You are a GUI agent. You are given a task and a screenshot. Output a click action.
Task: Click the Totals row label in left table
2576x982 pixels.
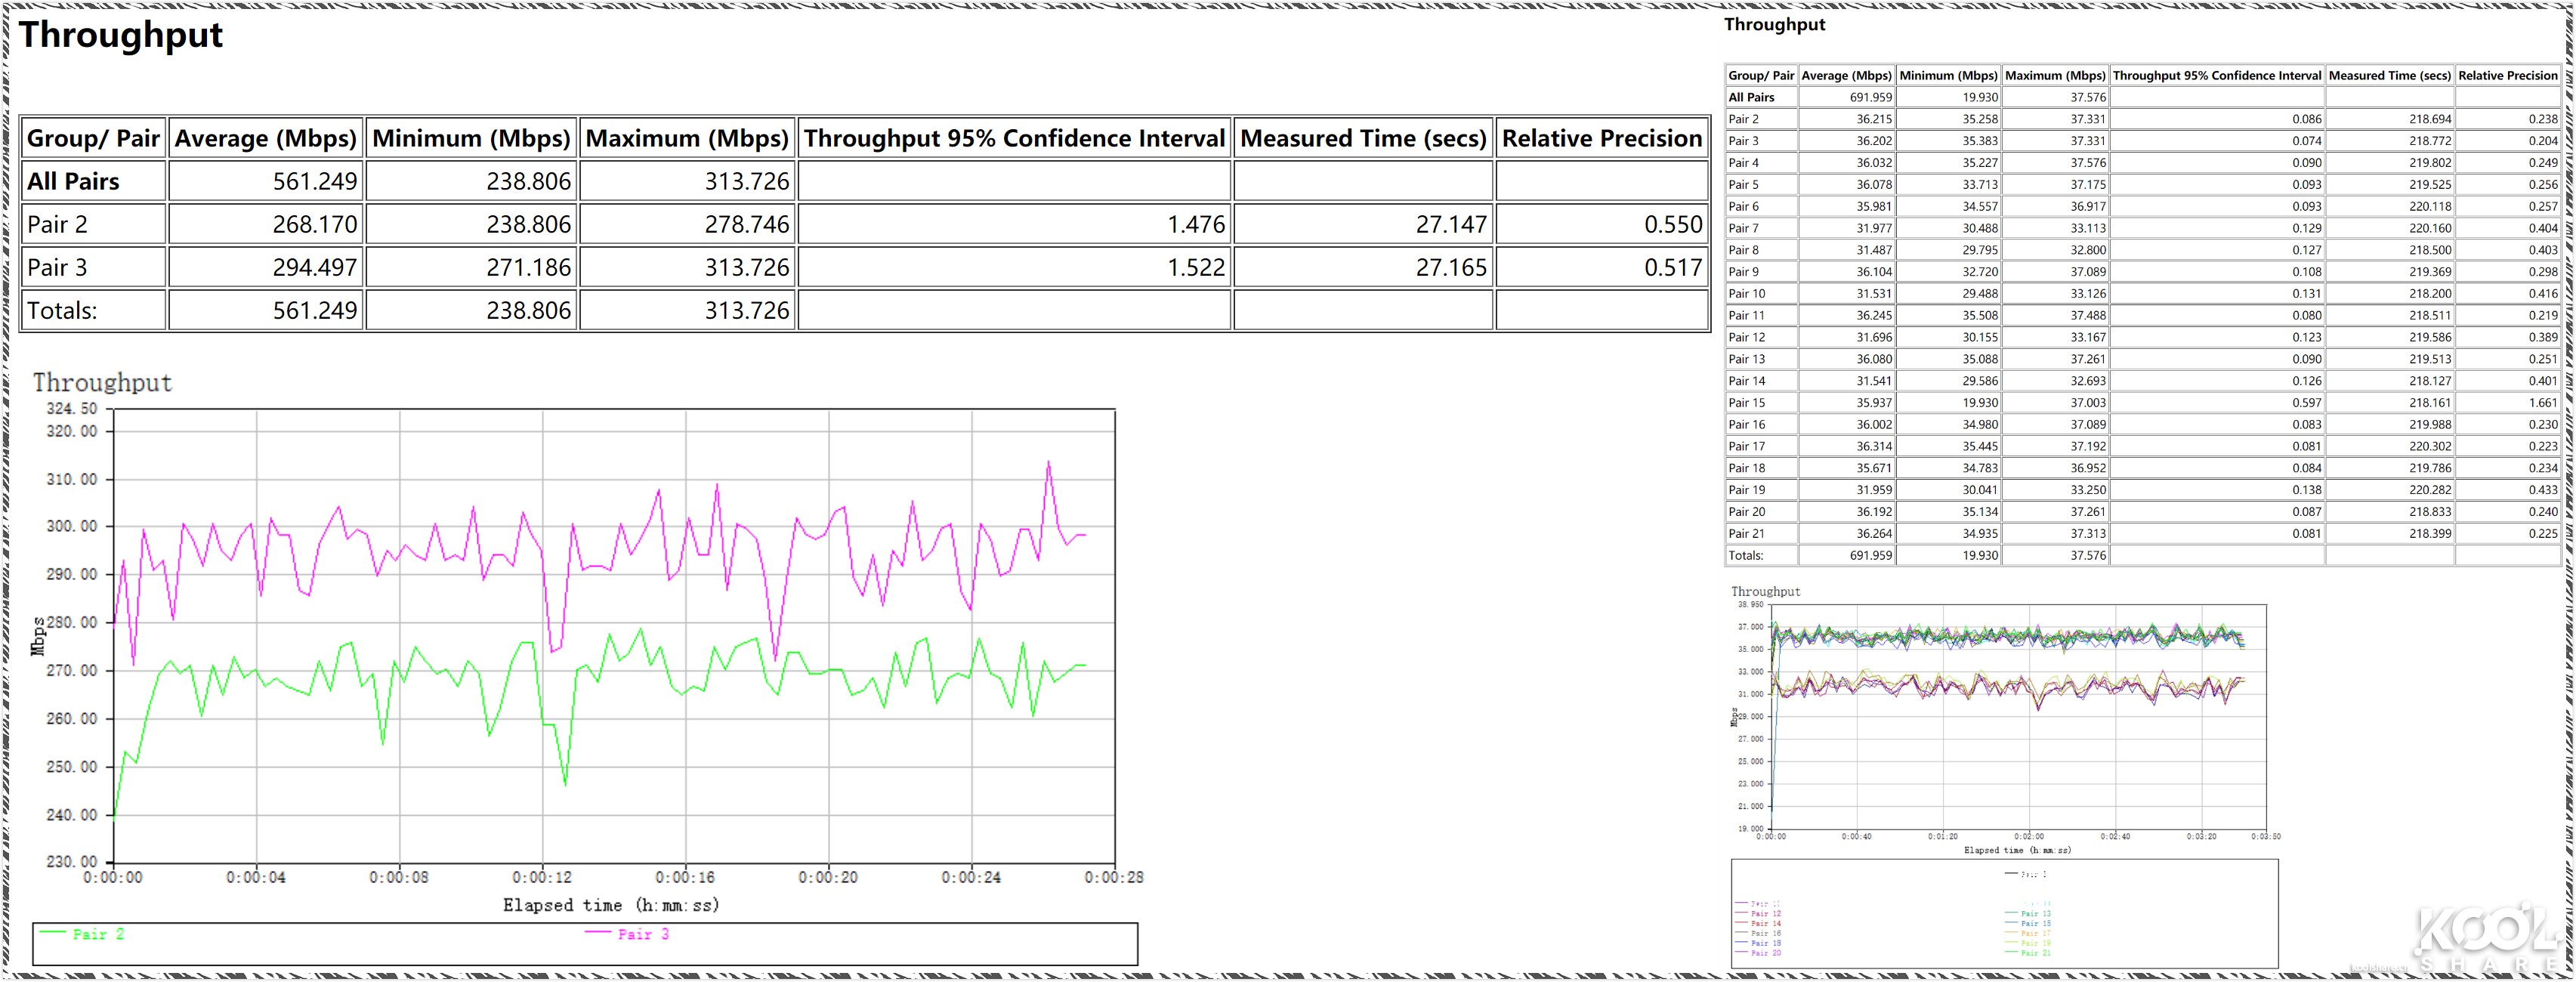[62, 311]
